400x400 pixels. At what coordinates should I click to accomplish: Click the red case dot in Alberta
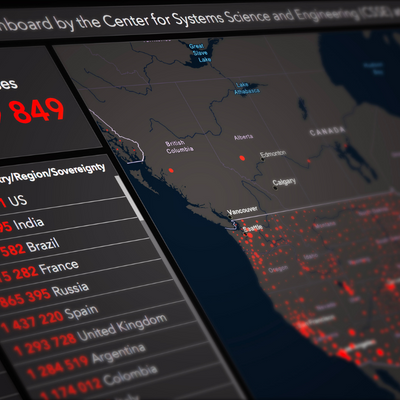pos(242,158)
